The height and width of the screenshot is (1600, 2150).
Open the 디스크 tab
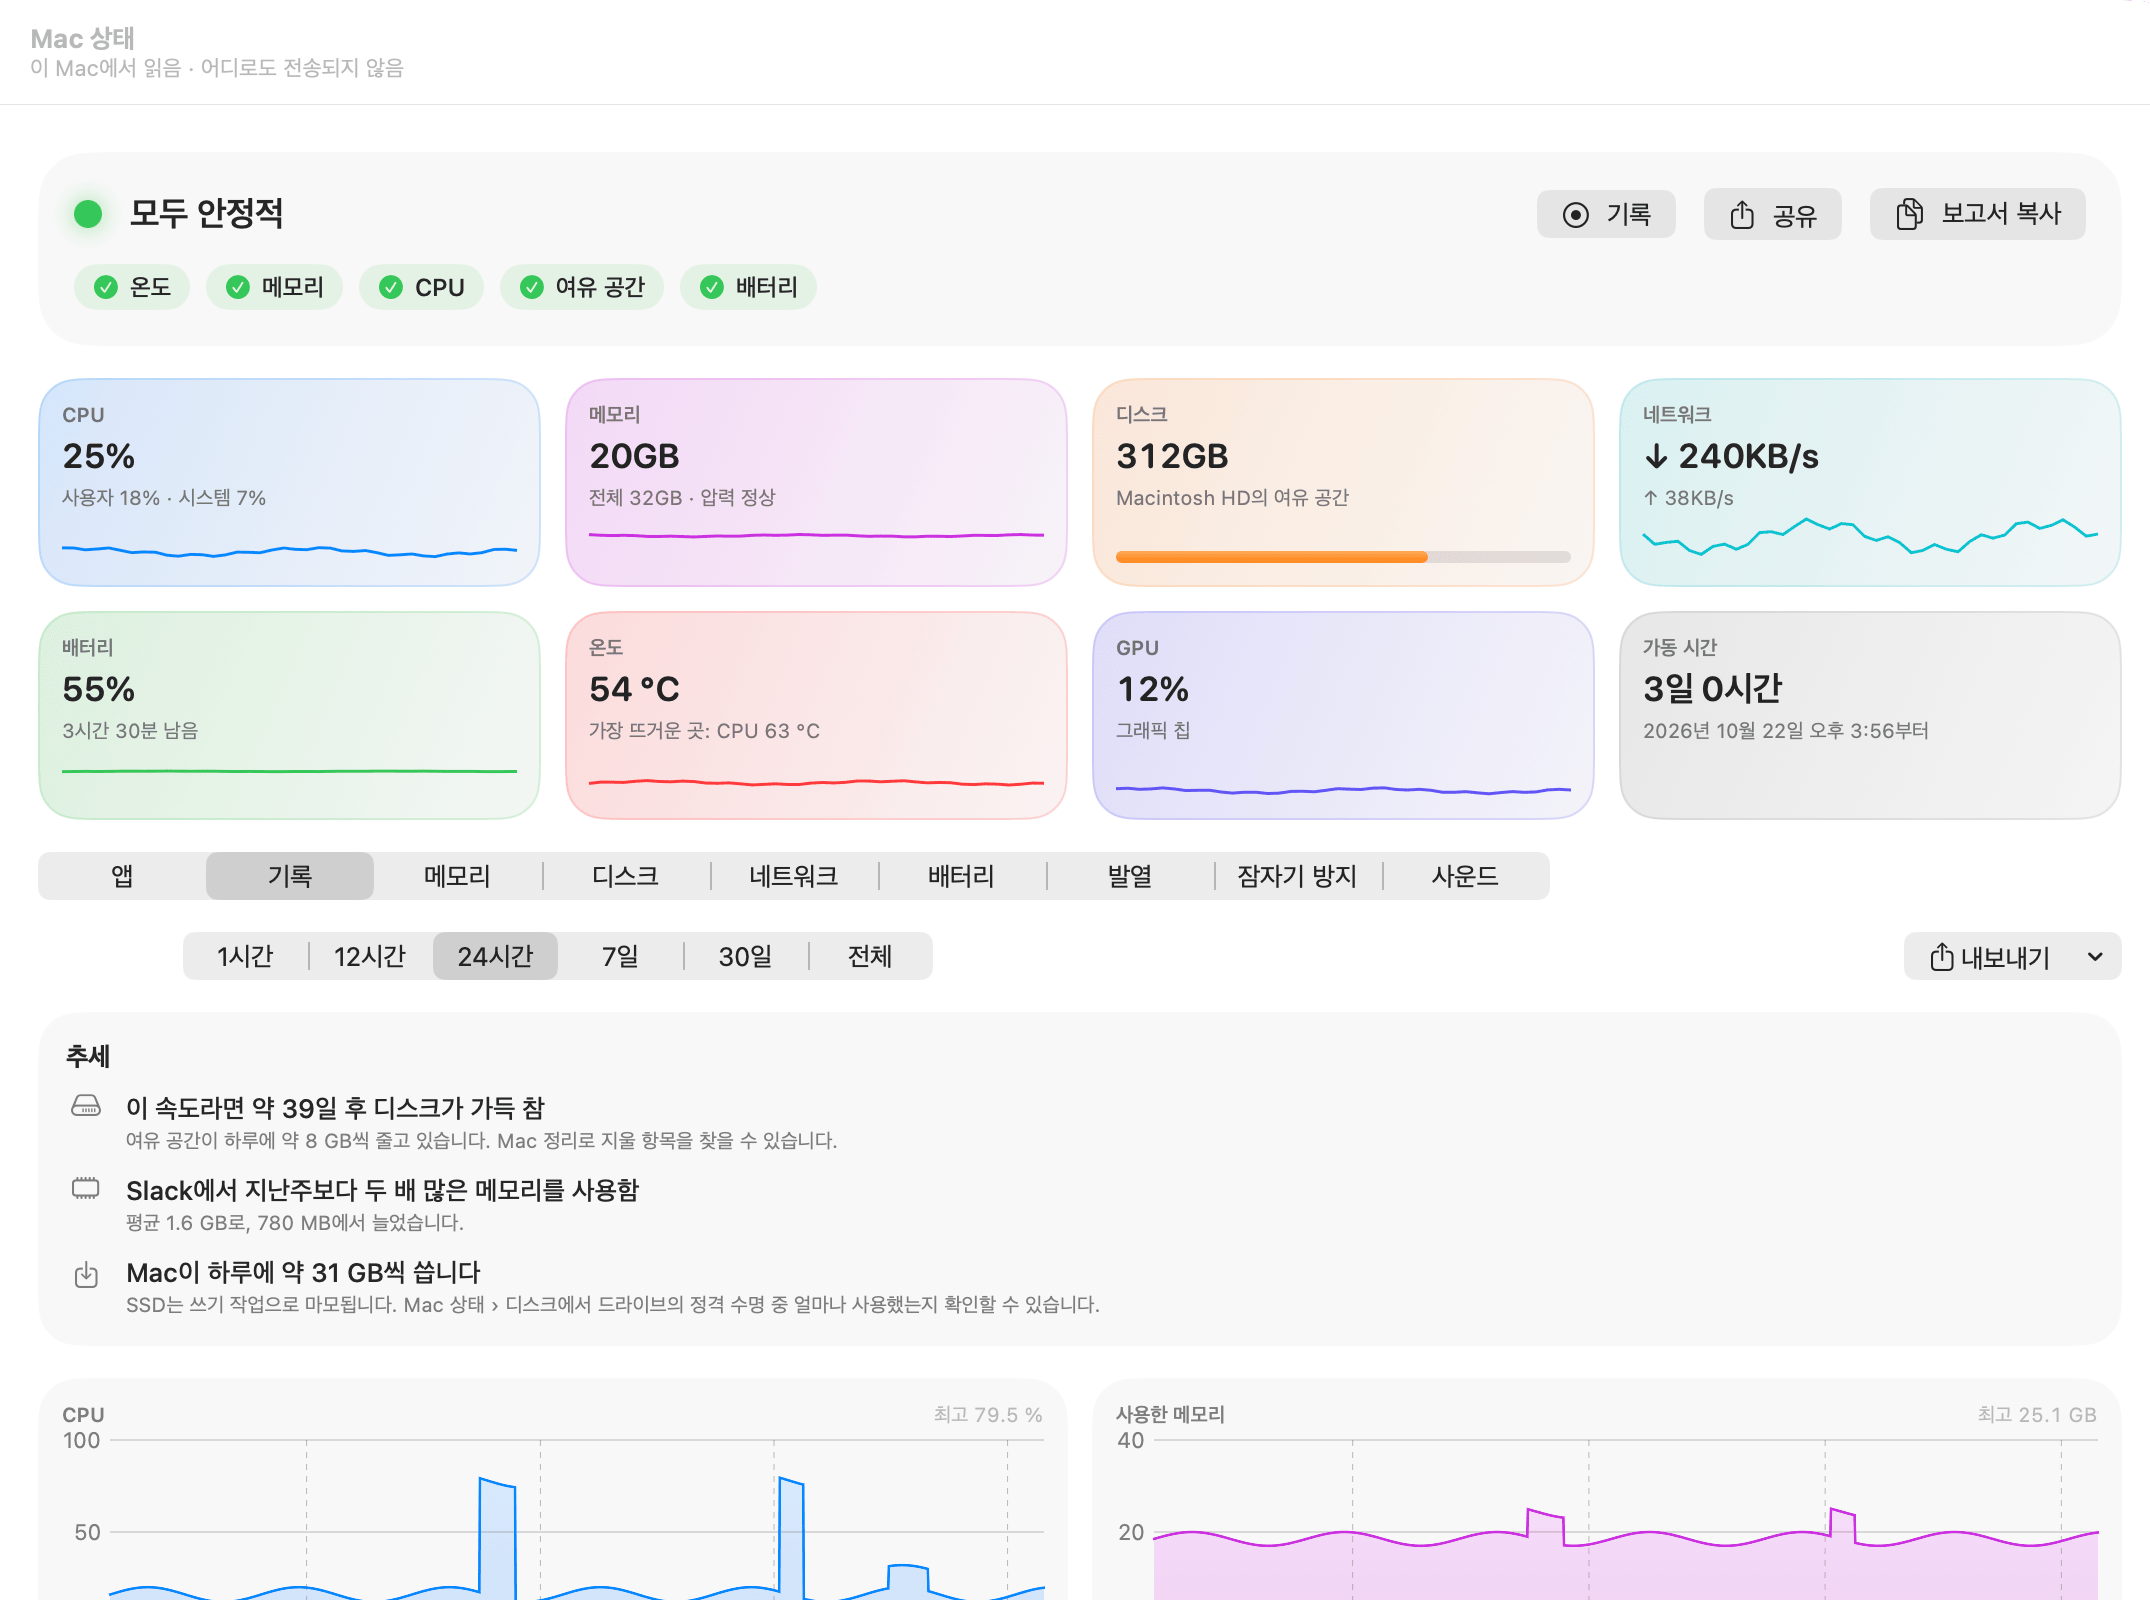coord(626,876)
